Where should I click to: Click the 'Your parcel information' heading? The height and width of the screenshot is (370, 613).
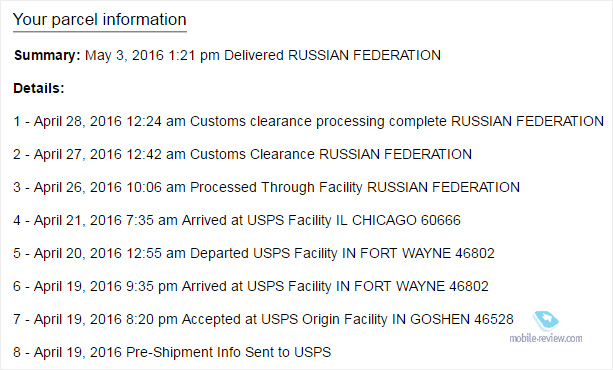100,20
